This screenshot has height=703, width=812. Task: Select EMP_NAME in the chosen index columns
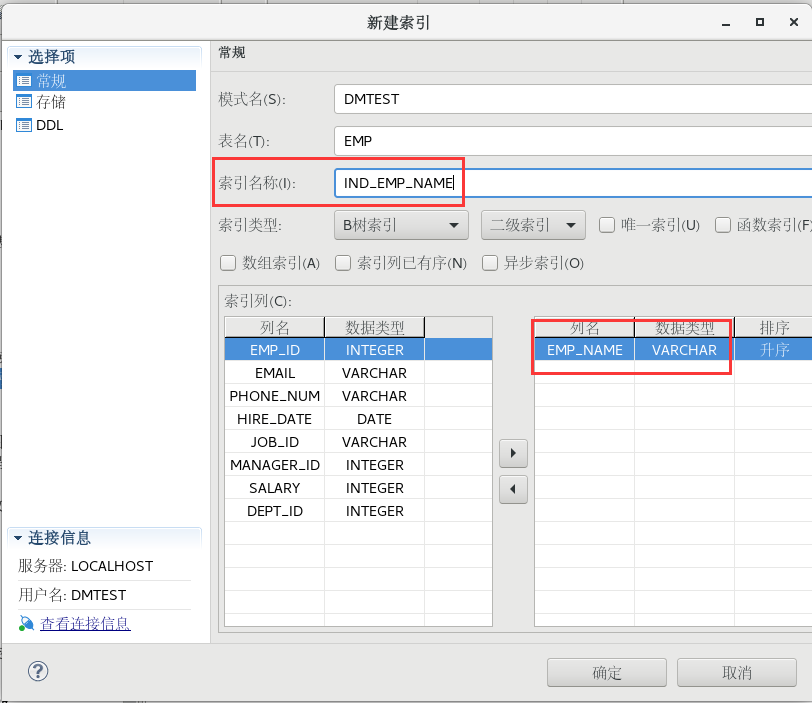tap(585, 350)
